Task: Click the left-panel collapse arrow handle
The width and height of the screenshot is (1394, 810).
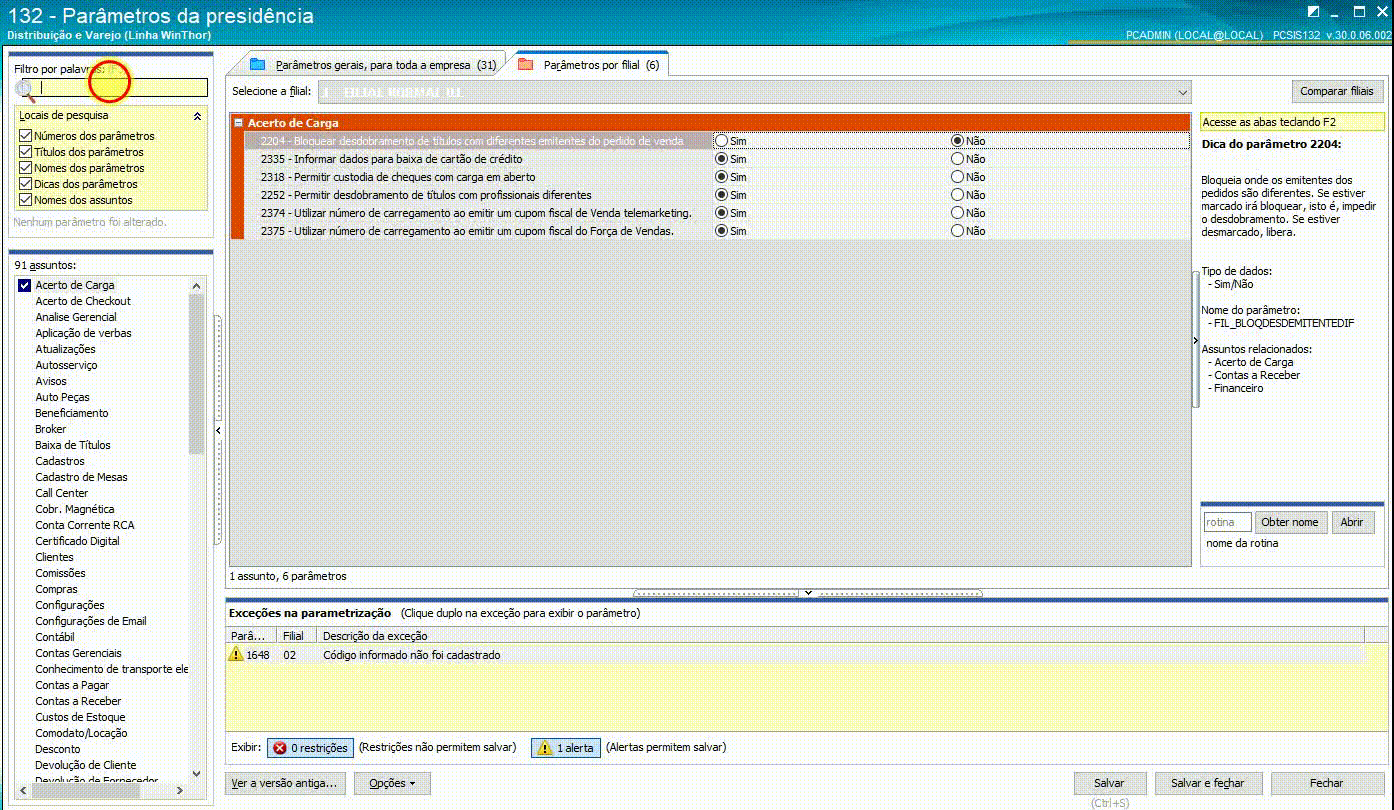Action: [x=218, y=430]
